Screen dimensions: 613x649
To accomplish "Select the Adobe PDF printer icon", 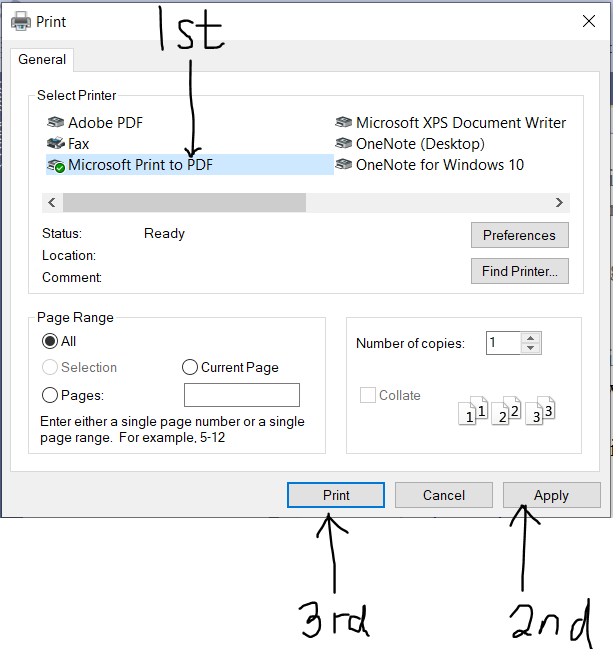I will [55, 123].
